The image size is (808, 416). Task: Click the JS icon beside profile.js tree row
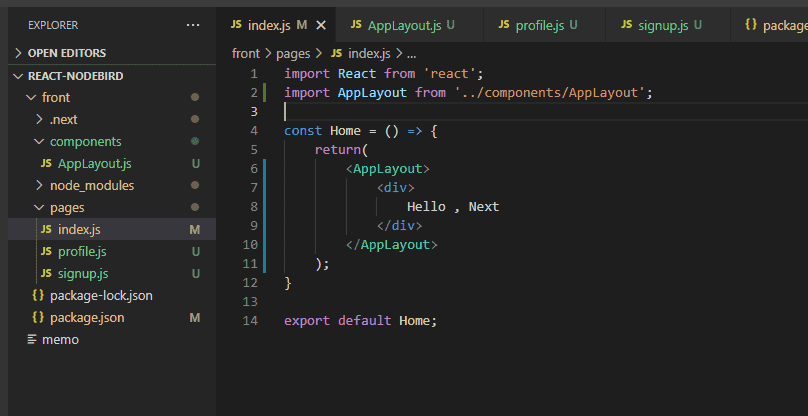click(x=46, y=252)
